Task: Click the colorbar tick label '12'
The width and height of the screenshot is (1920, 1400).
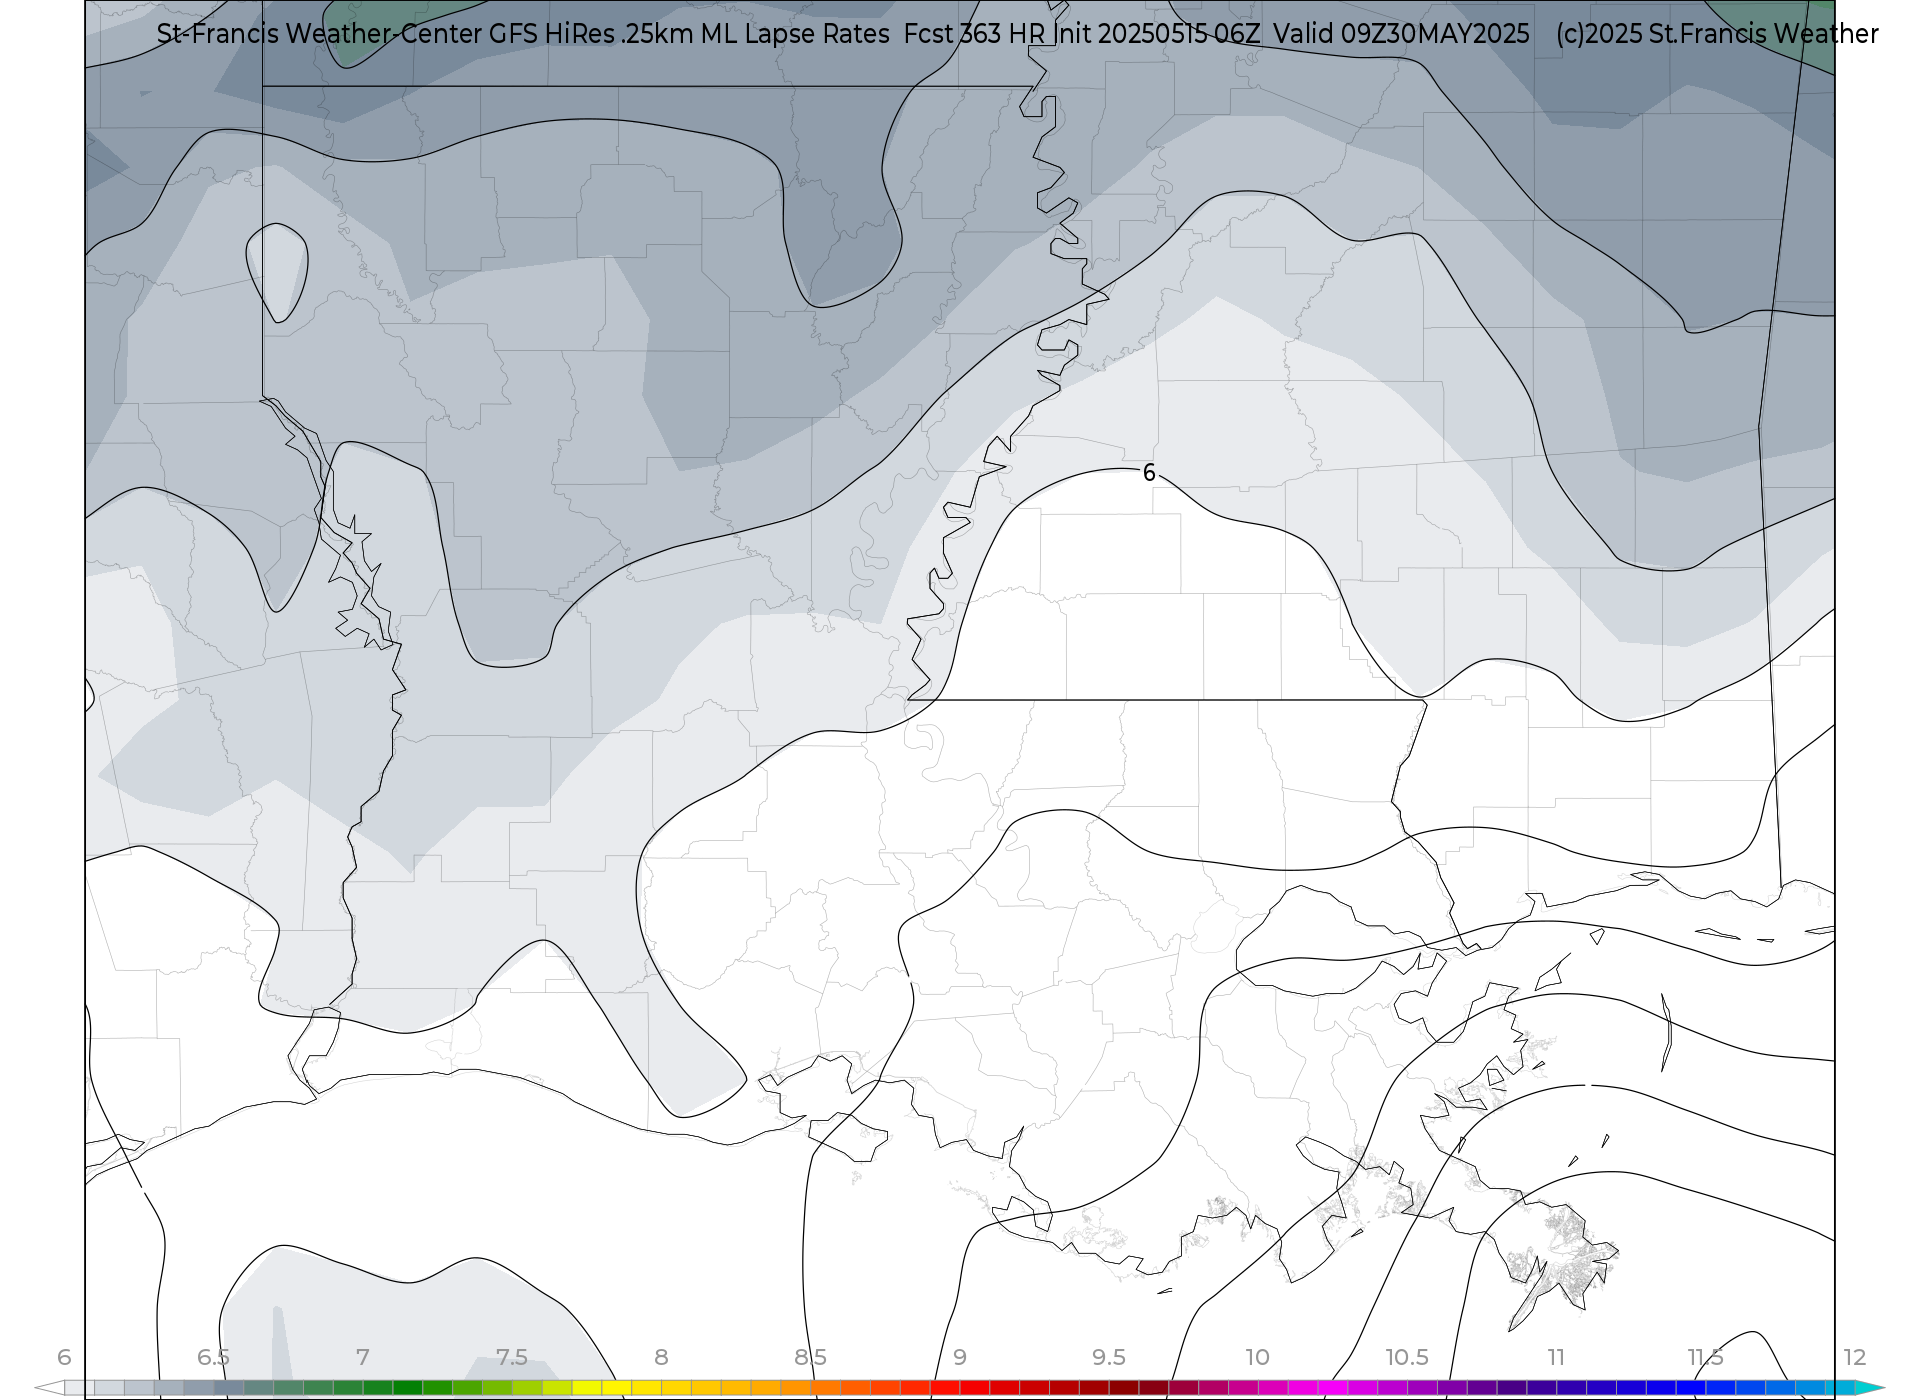Action: (1854, 1357)
